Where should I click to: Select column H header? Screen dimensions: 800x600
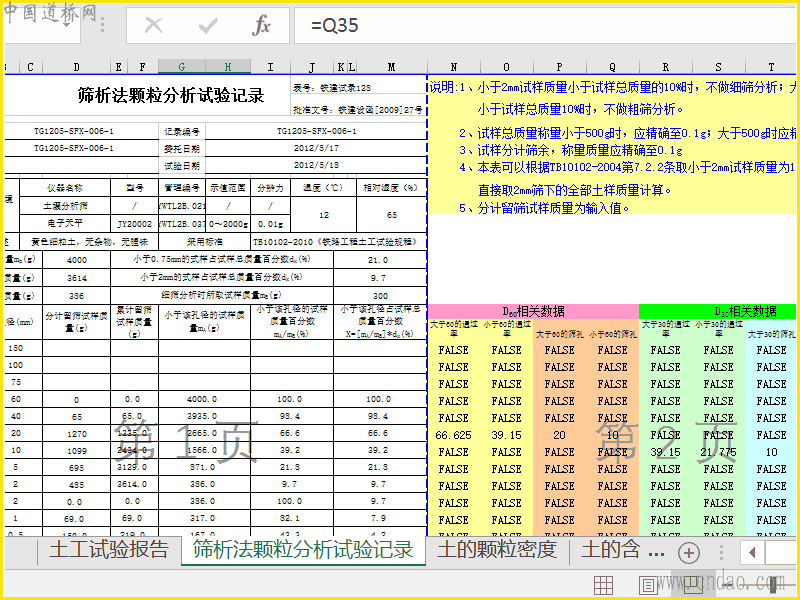[228, 67]
